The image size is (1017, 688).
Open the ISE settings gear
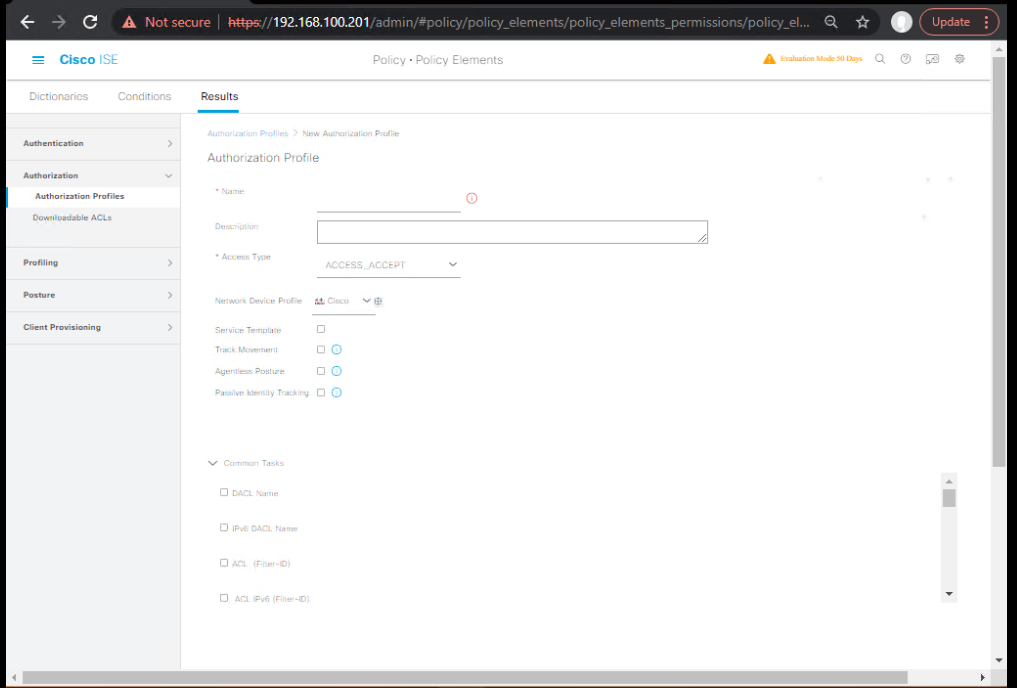click(x=960, y=59)
